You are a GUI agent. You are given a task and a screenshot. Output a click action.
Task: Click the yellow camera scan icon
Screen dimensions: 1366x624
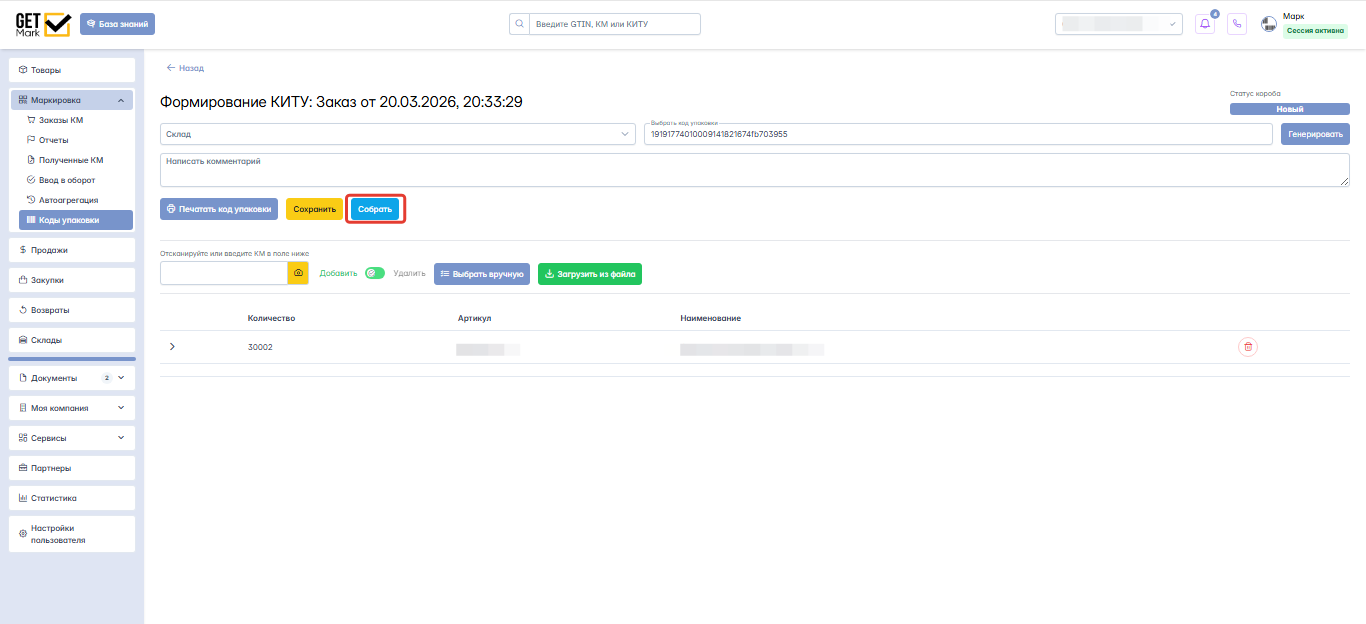[x=298, y=273]
